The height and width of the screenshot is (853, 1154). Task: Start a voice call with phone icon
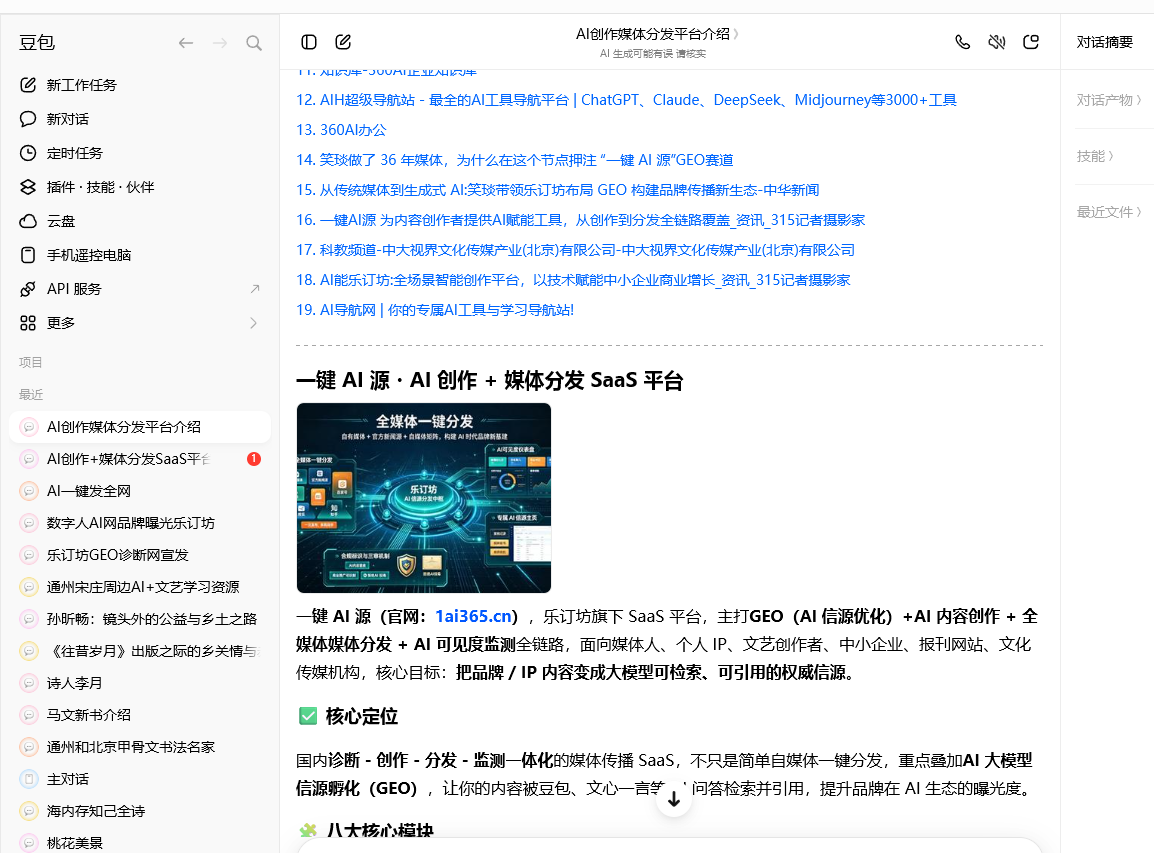tap(963, 42)
